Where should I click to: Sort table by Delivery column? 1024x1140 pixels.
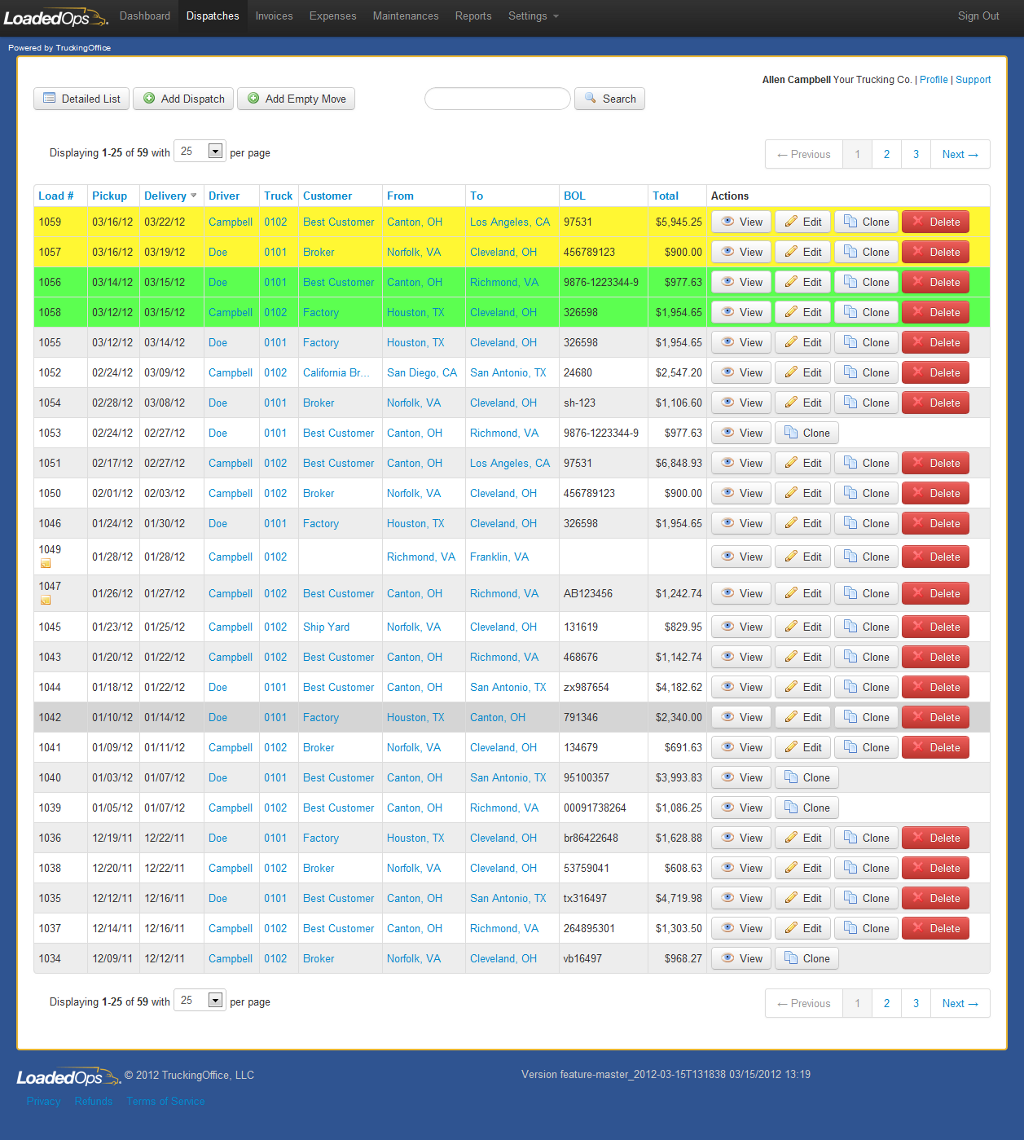[166, 196]
